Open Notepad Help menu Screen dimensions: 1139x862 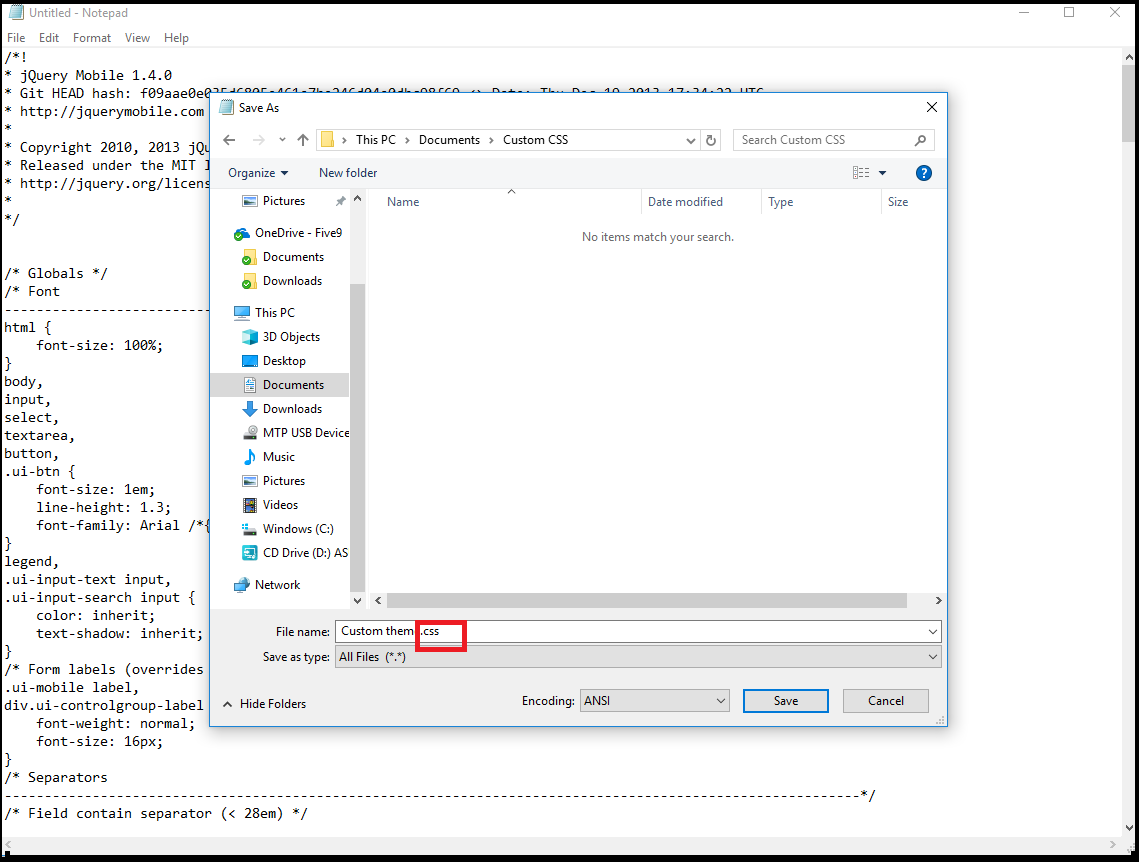click(x=176, y=38)
